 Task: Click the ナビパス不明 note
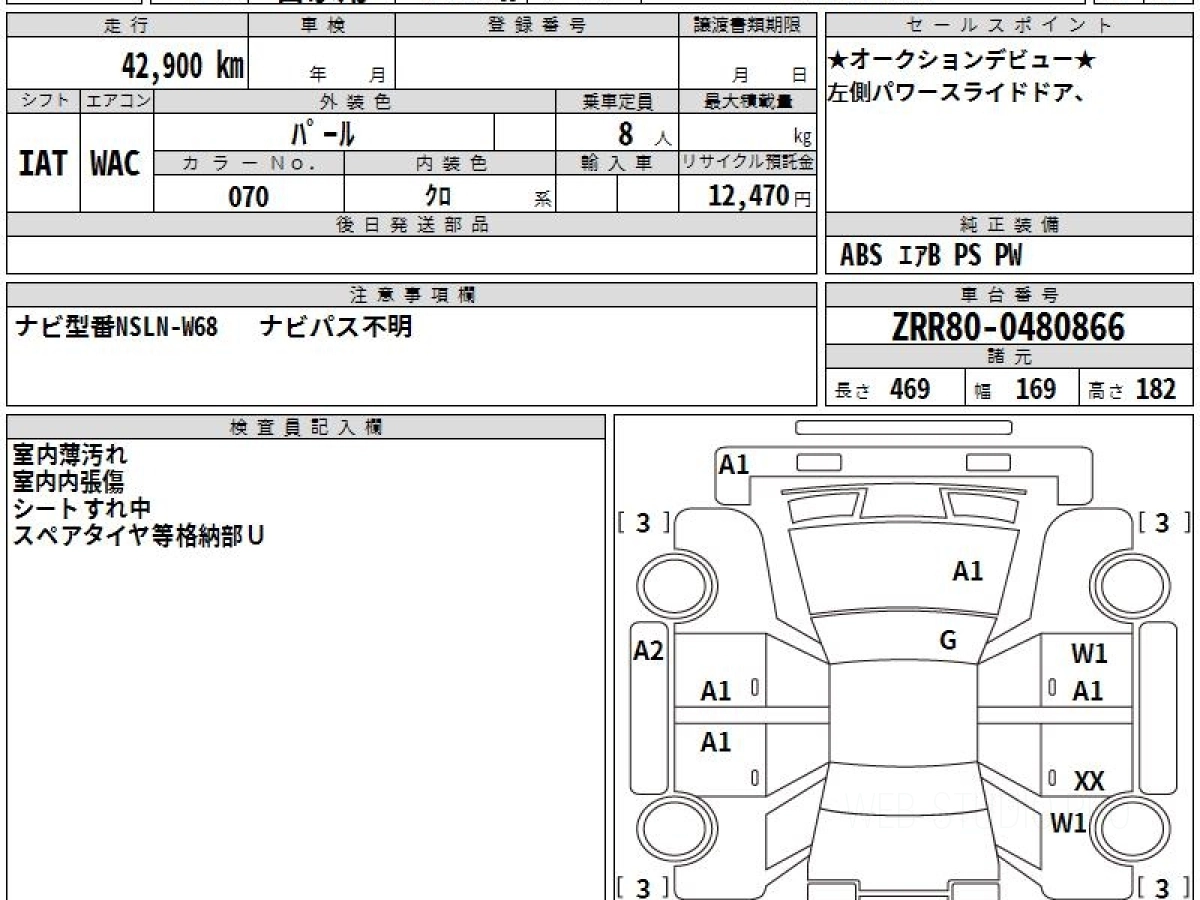pyautogui.click(x=335, y=327)
